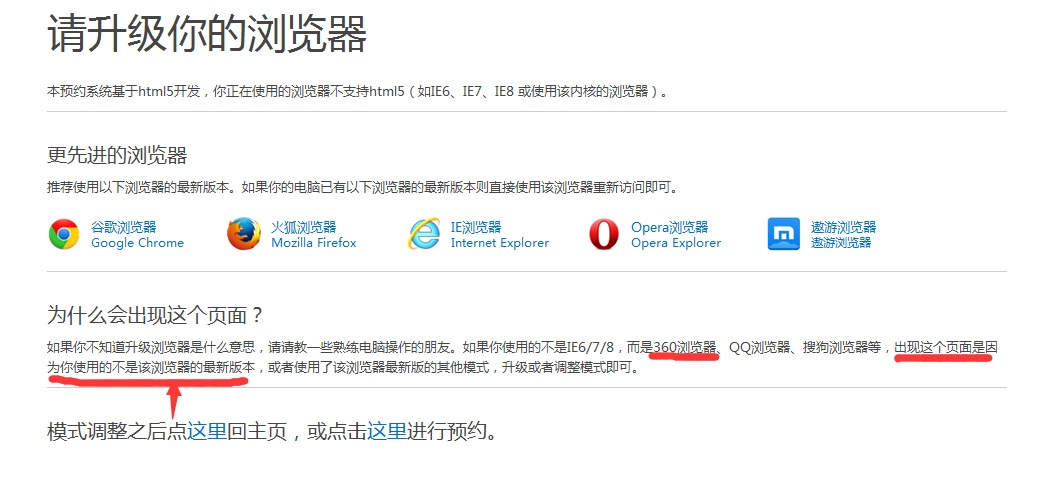This screenshot has width=1047, height=495.
Task: Open the IE浏览器 link
Action: (x=476, y=227)
